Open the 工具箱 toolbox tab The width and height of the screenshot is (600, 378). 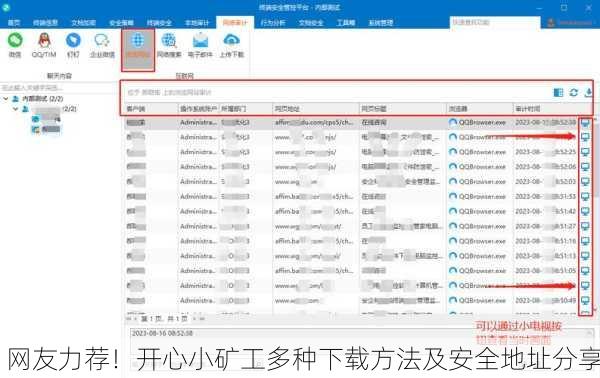pos(346,23)
